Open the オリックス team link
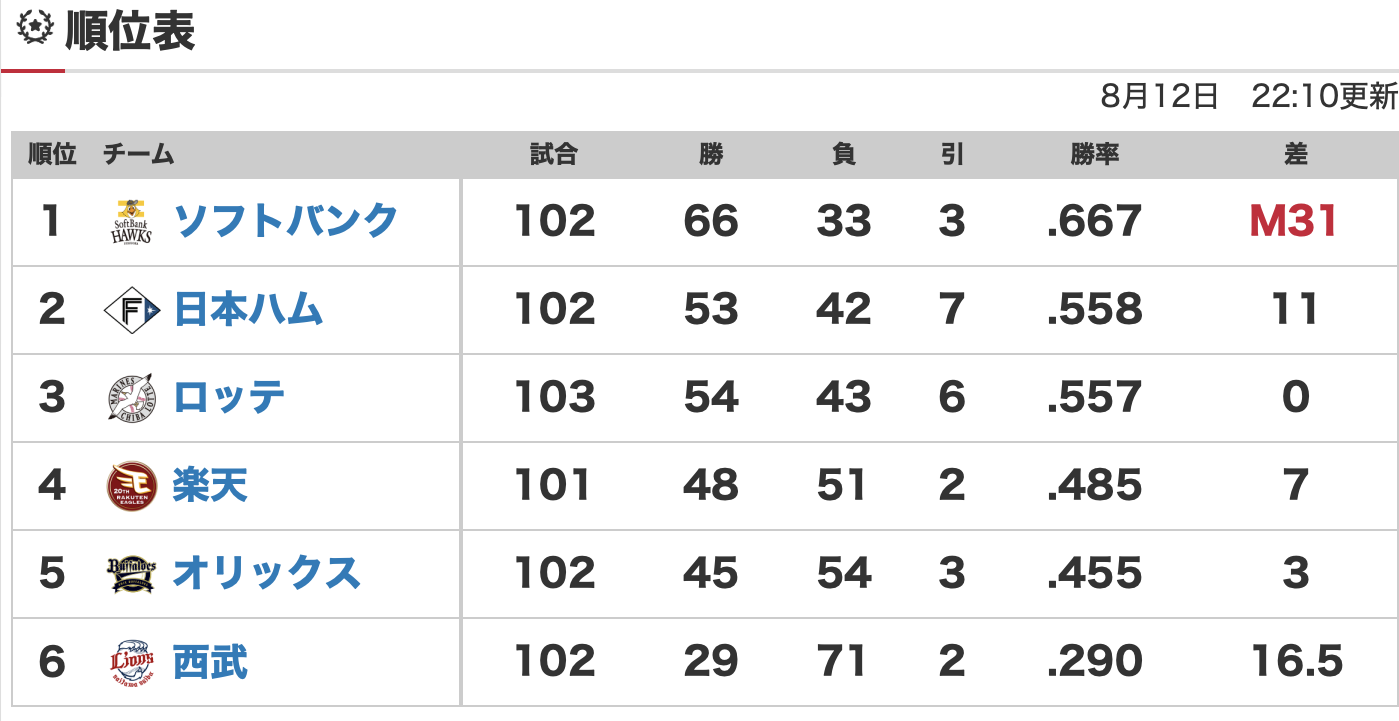The image size is (1399, 721). [266, 573]
